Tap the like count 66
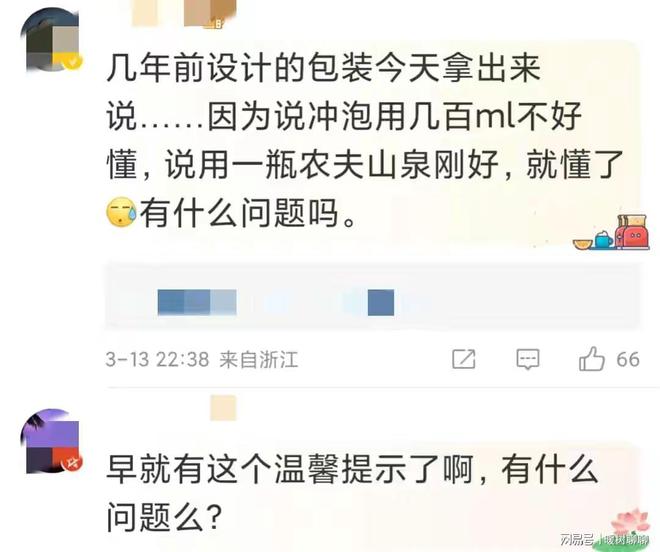This screenshot has height=552, width=660. pos(628,359)
